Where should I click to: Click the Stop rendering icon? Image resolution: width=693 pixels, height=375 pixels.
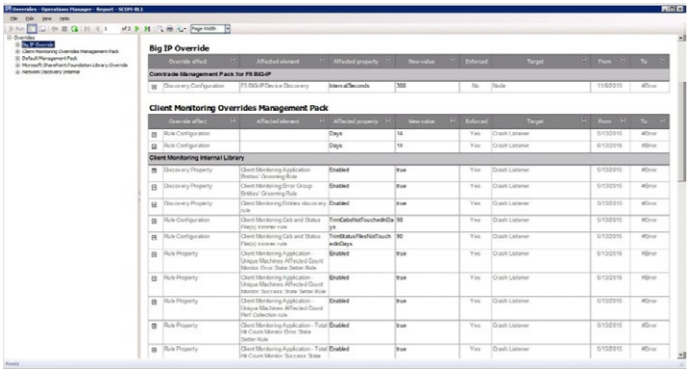65,29
